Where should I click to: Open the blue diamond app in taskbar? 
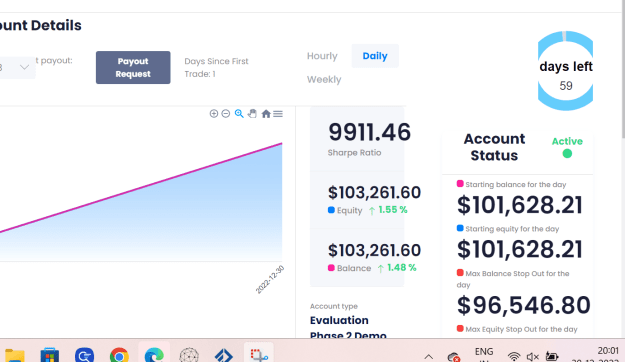(224, 355)
